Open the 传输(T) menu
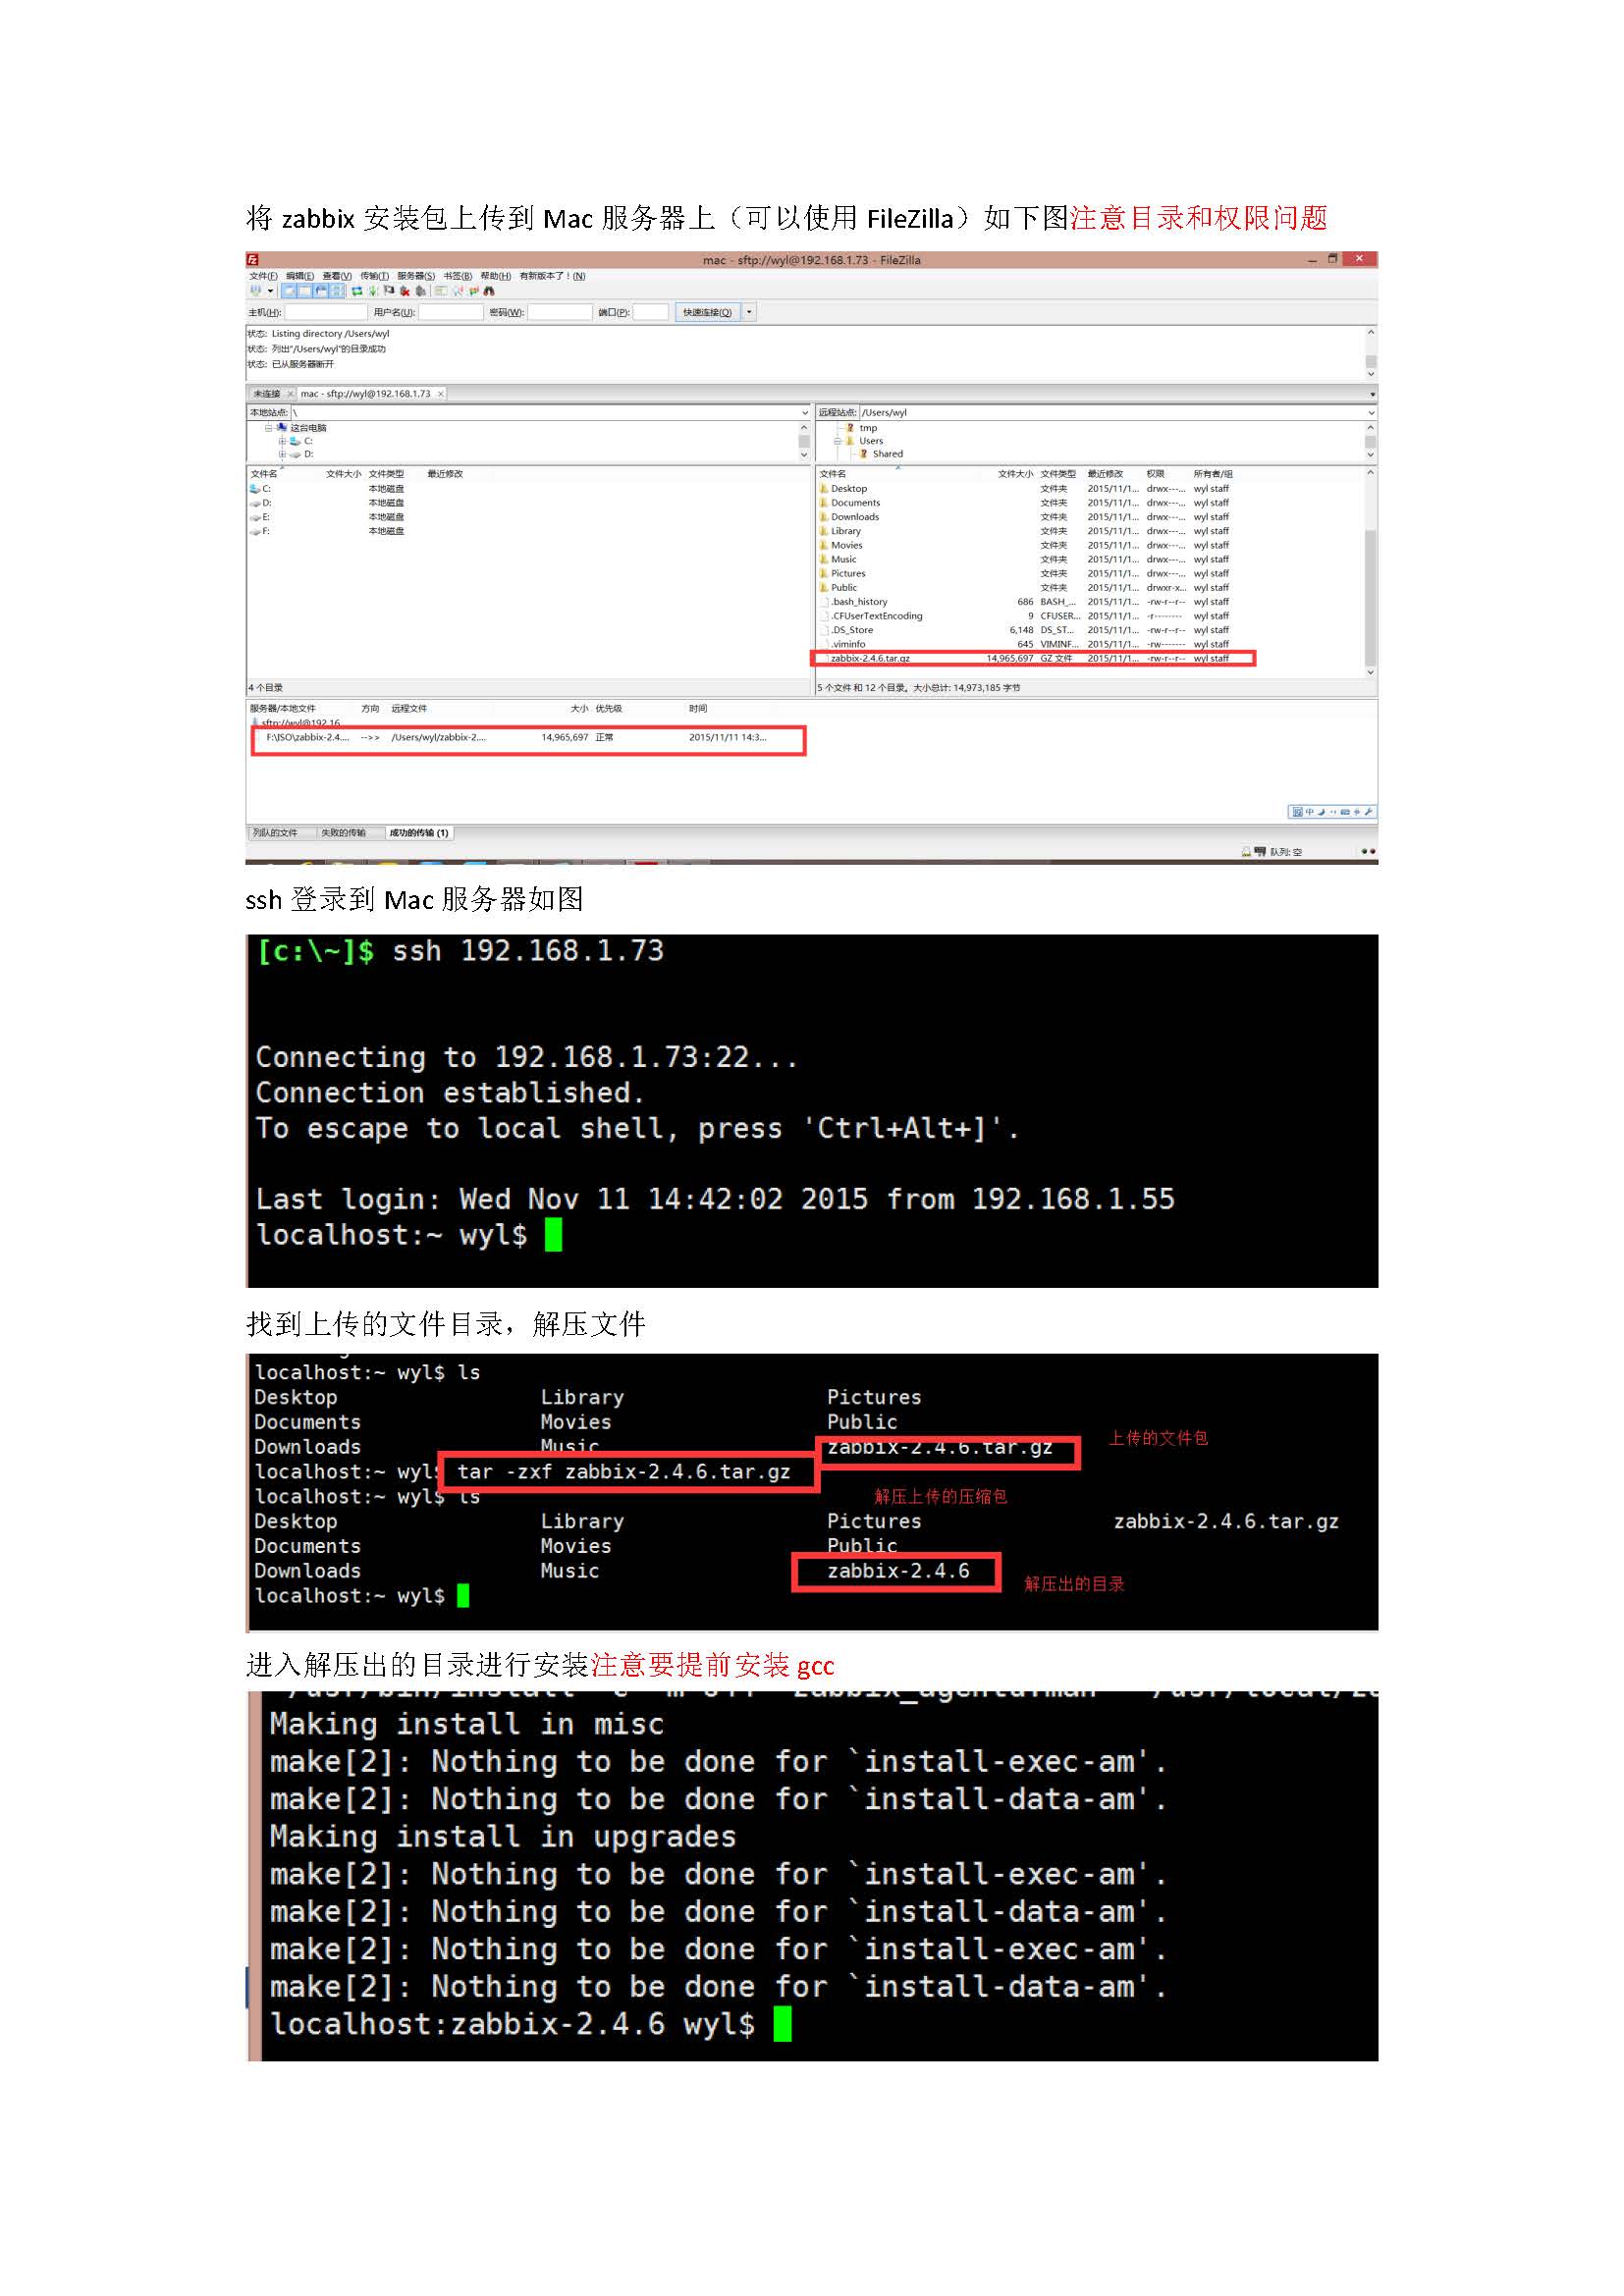 [x=375, y=277]
